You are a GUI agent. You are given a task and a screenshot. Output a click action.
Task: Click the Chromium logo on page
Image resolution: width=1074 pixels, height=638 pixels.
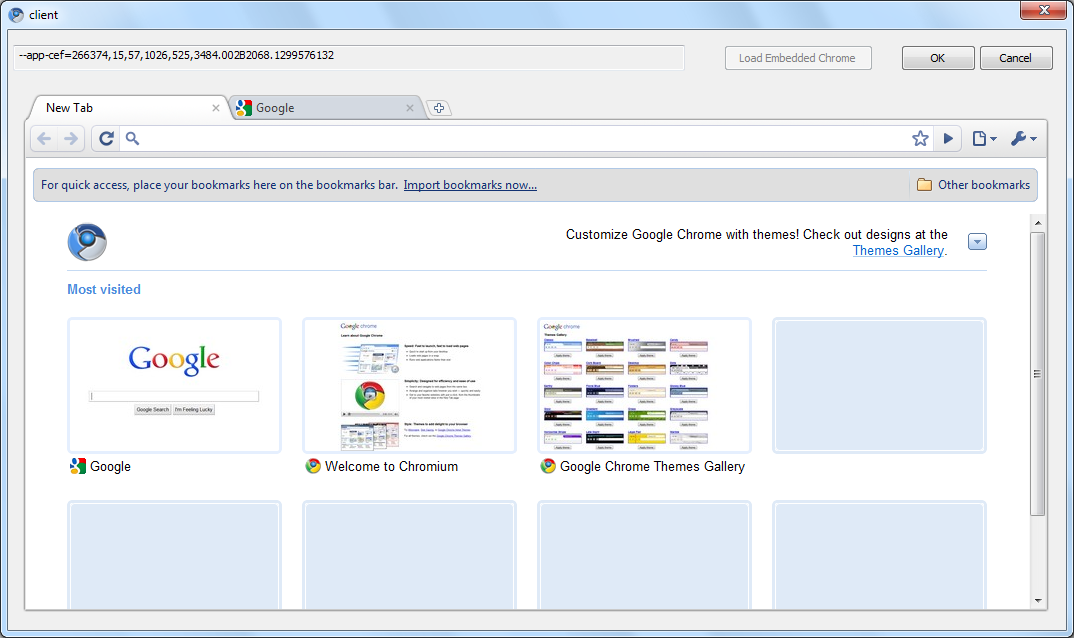[x=87, y=242]
